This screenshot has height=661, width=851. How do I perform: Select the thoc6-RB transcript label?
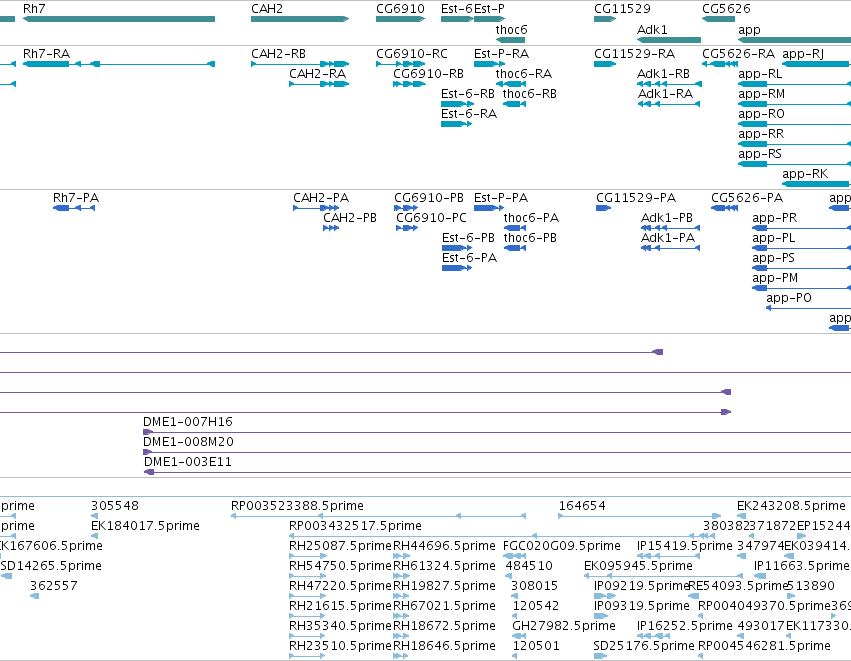(x=530, y=94)
